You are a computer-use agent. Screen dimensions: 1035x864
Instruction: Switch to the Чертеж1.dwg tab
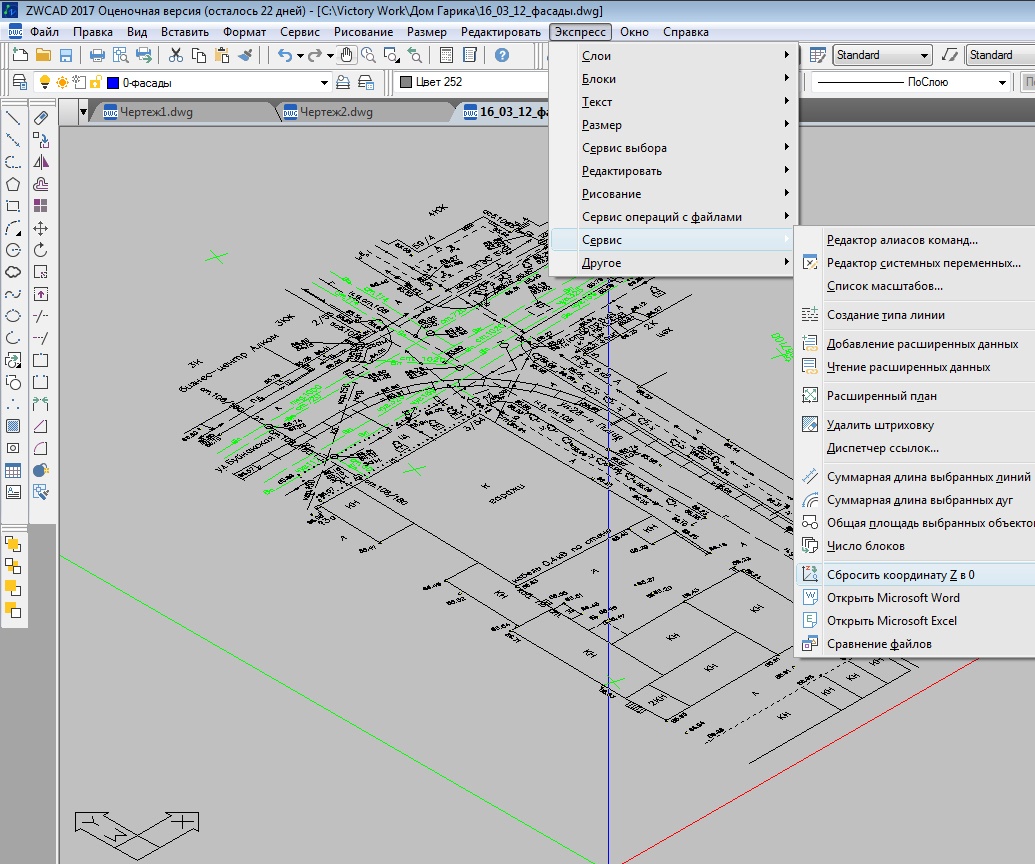(154, 112)
